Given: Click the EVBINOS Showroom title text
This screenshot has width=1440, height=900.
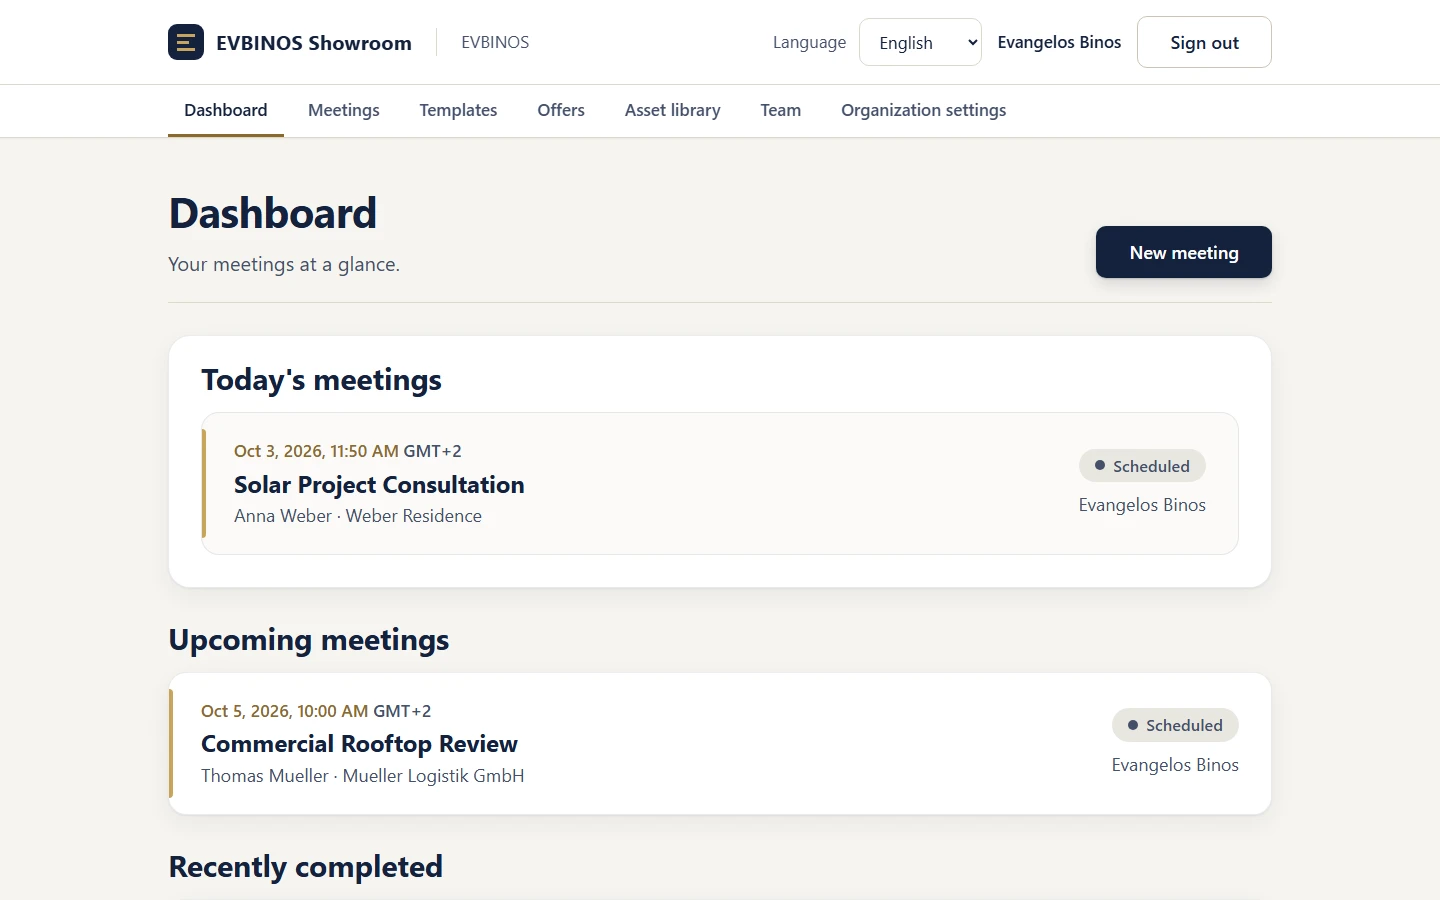Looking at the screenshot, I should pos(314,43).
